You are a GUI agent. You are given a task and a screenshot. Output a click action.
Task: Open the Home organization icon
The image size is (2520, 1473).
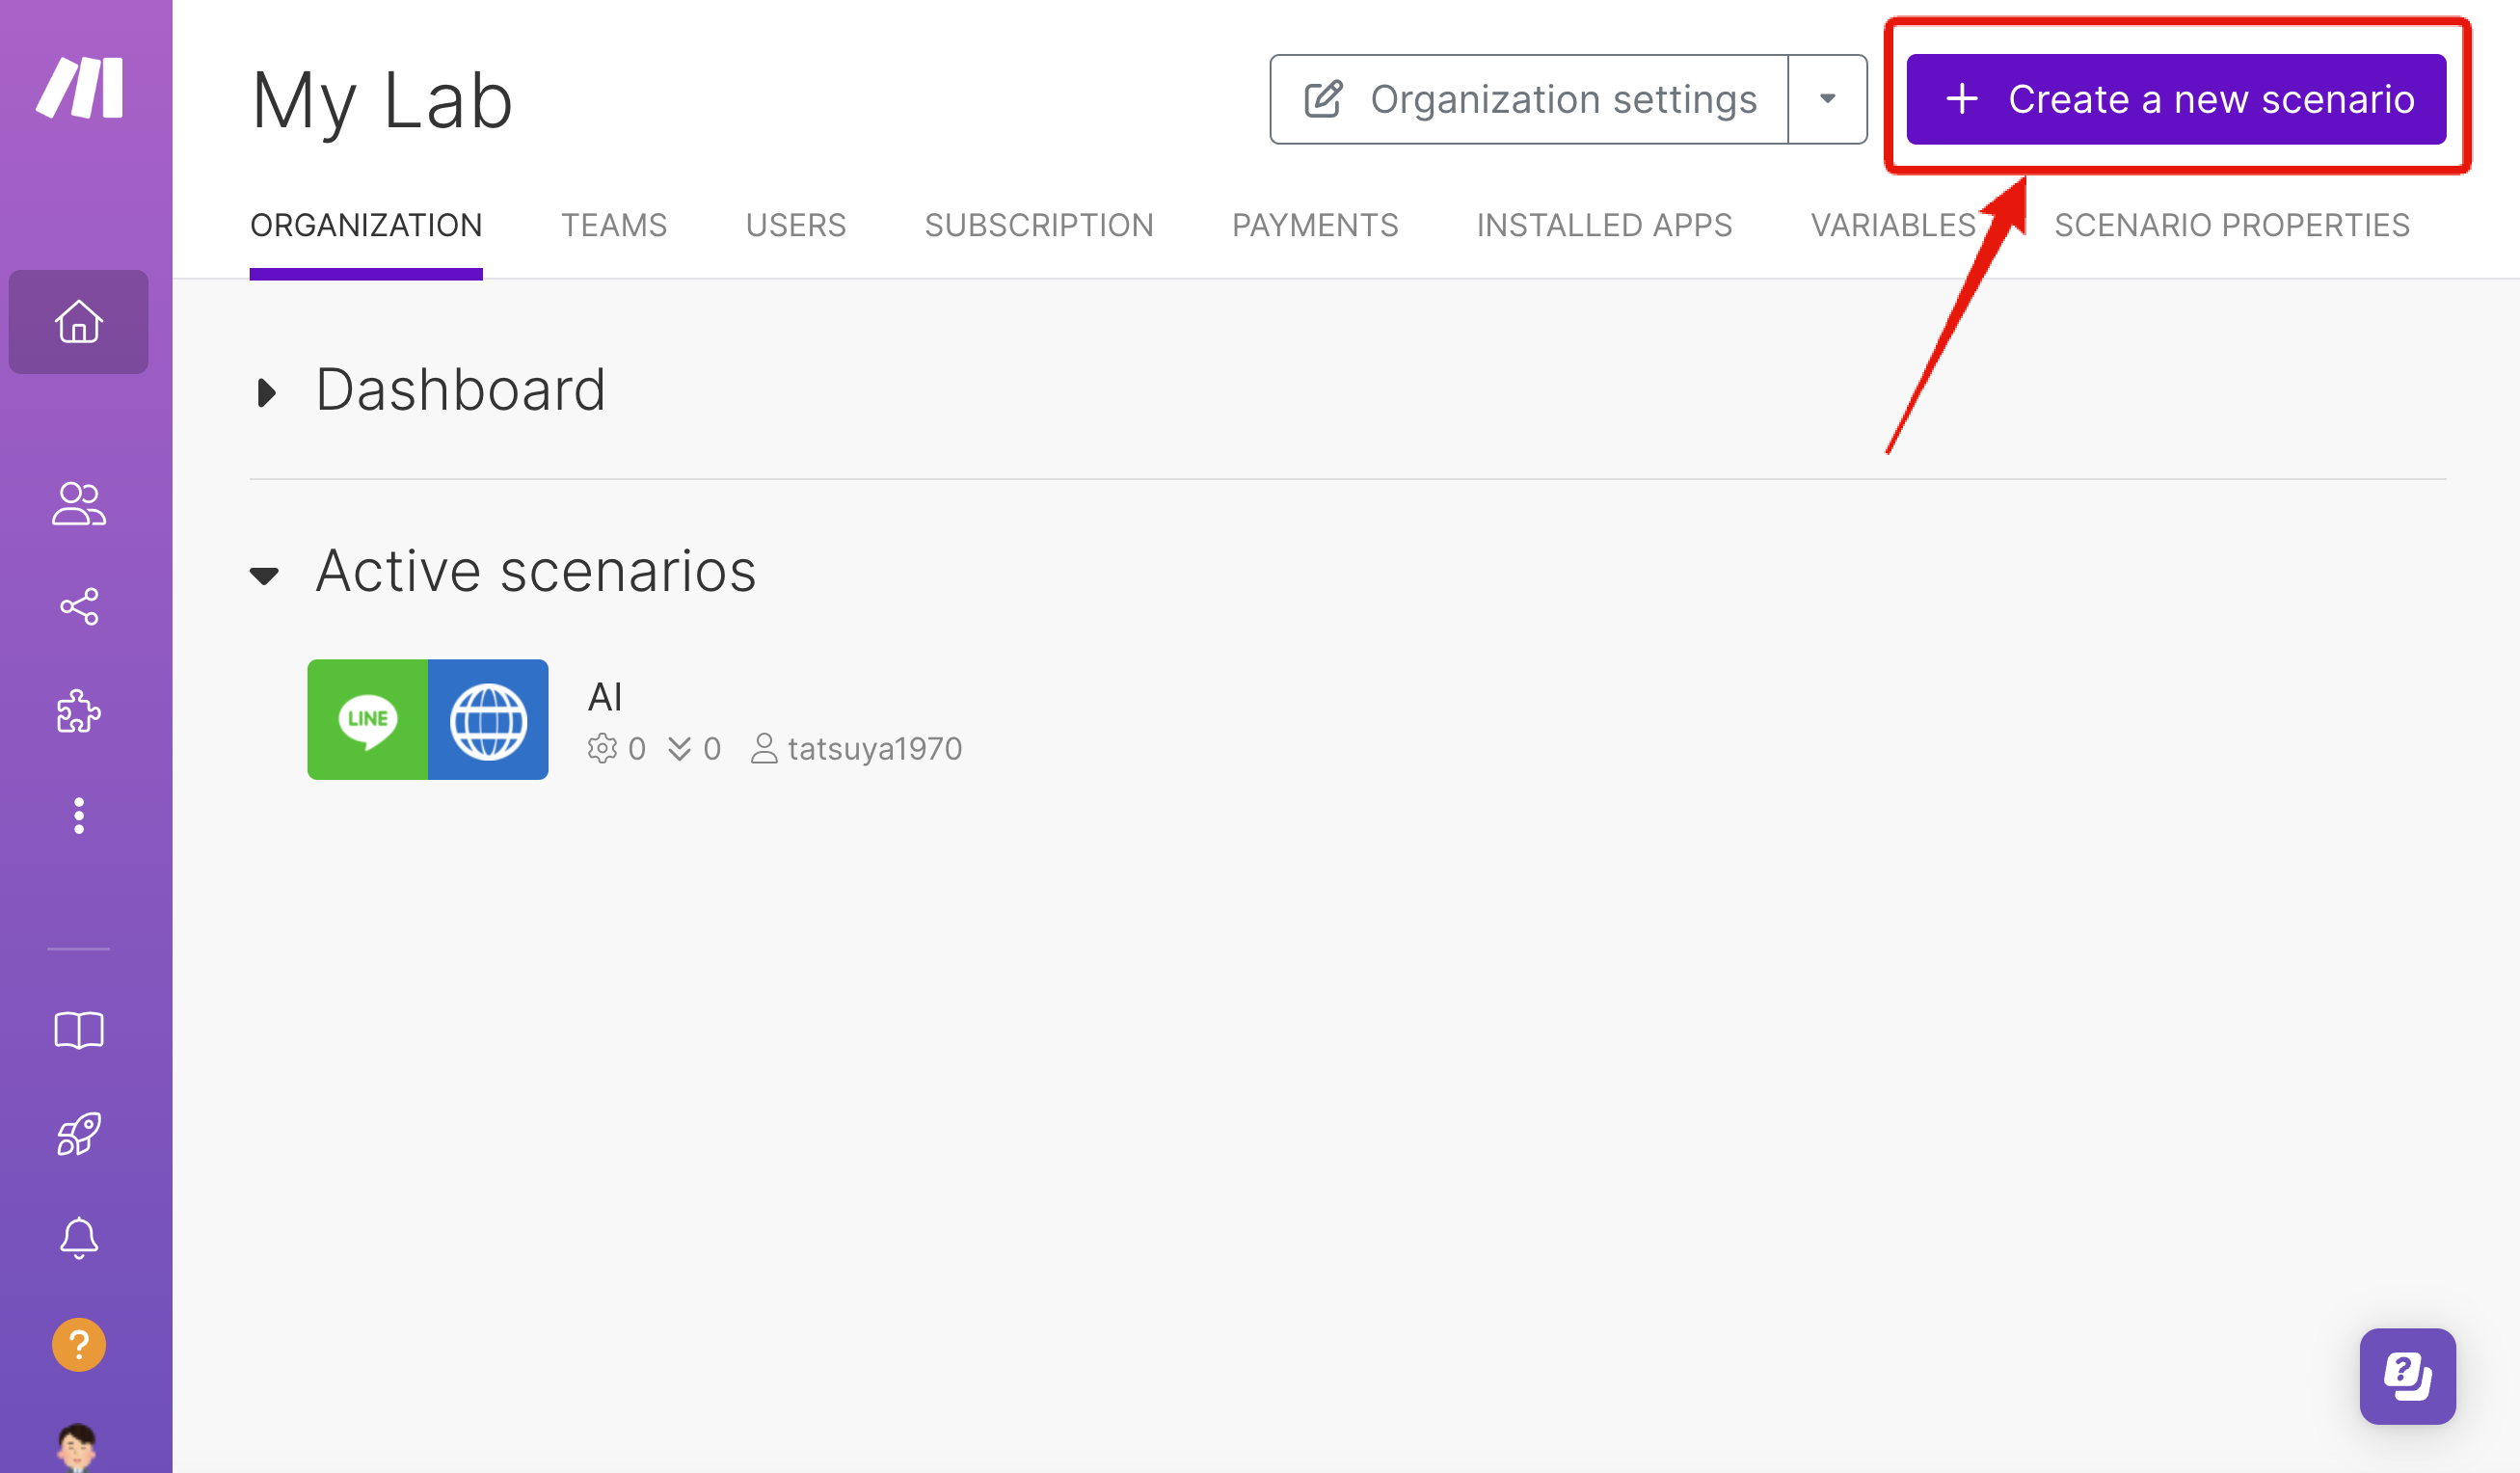pos(79,322)
